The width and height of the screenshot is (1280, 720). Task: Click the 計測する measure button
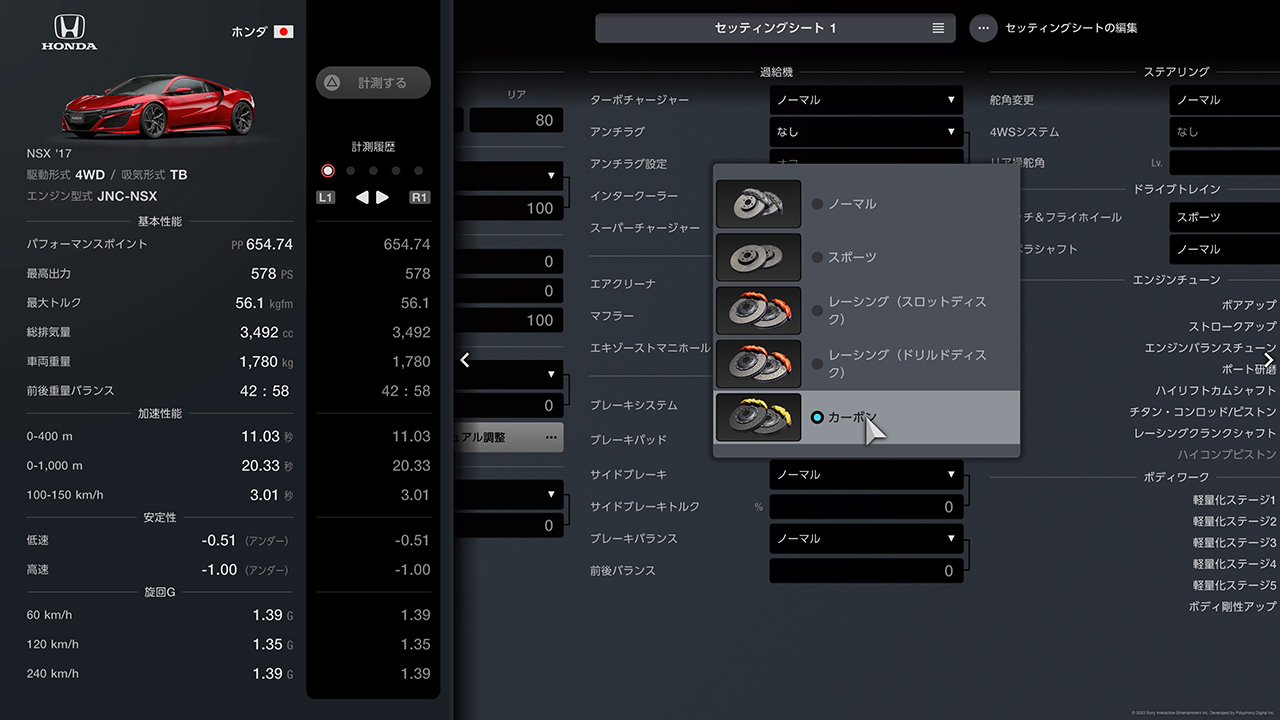pyautogui.click(x=373, y=83)
